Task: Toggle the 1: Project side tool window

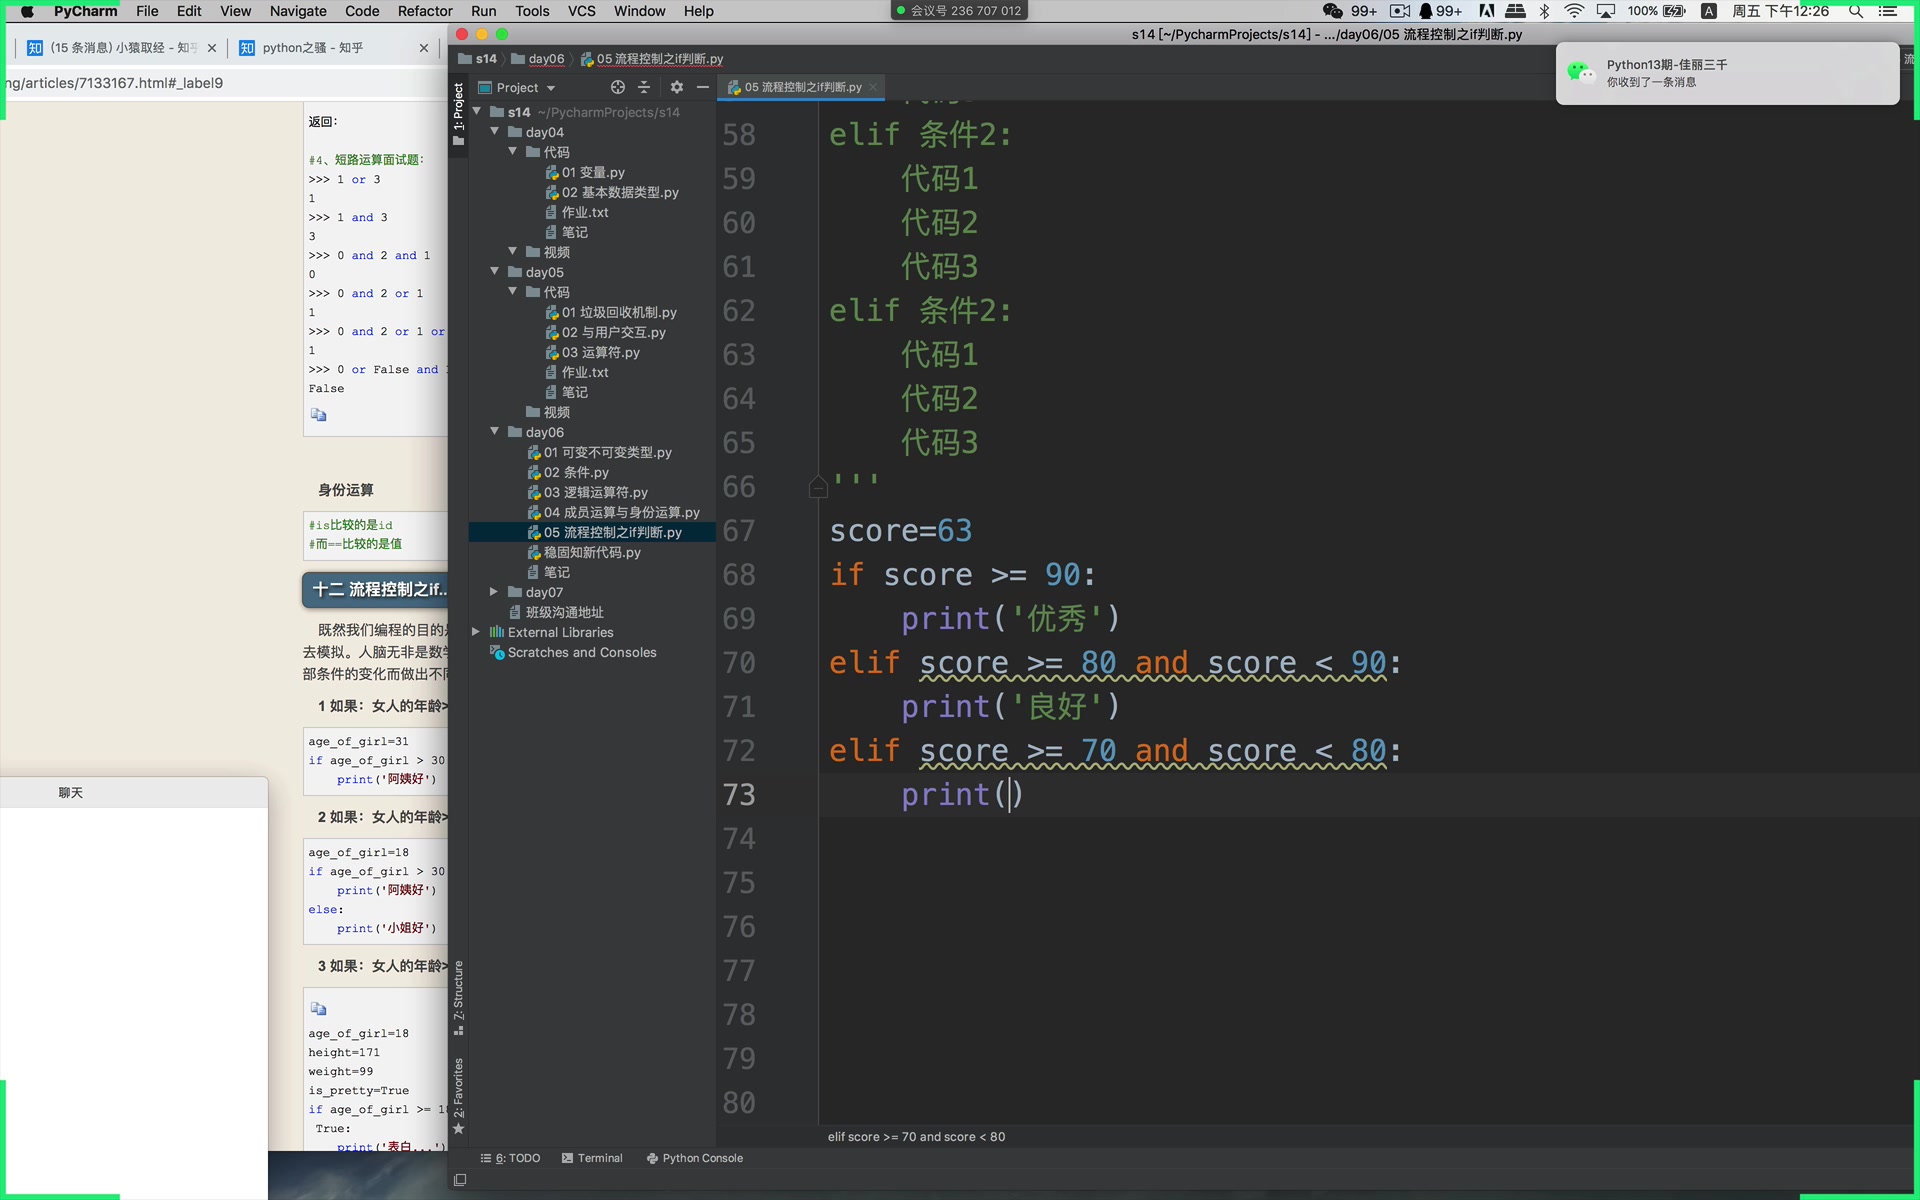Action: coord(458,112)
